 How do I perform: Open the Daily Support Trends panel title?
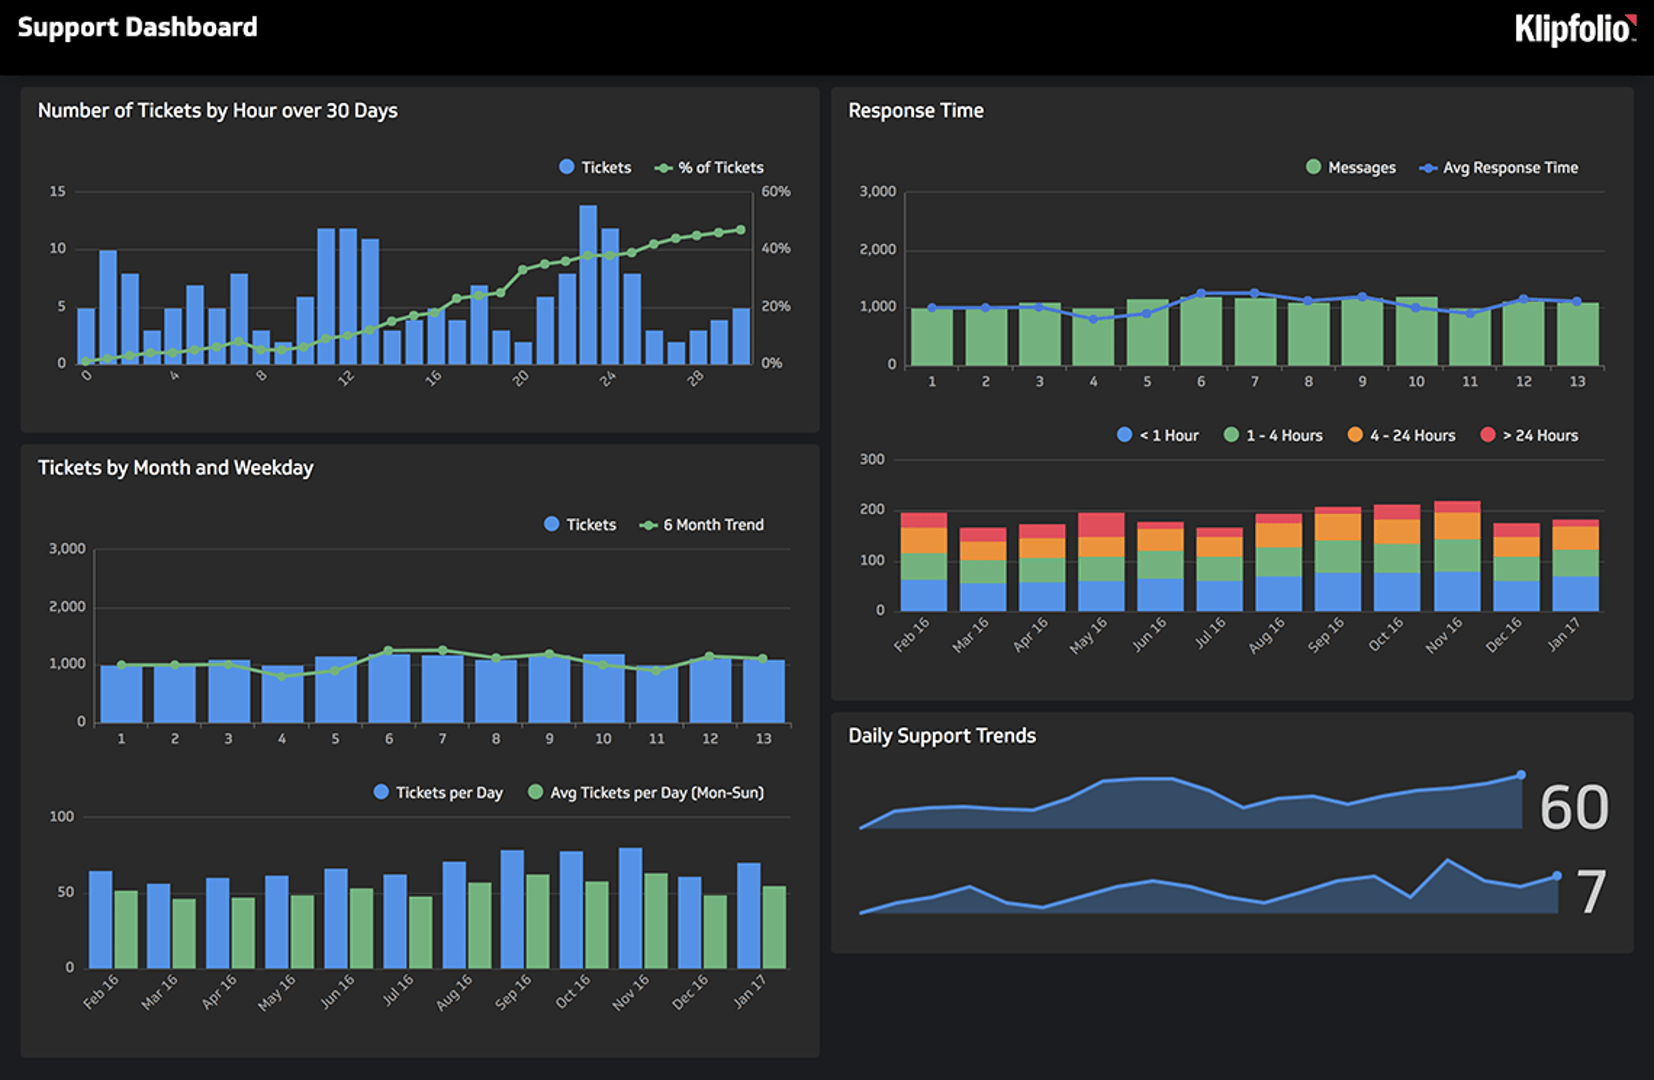[942, 736]
